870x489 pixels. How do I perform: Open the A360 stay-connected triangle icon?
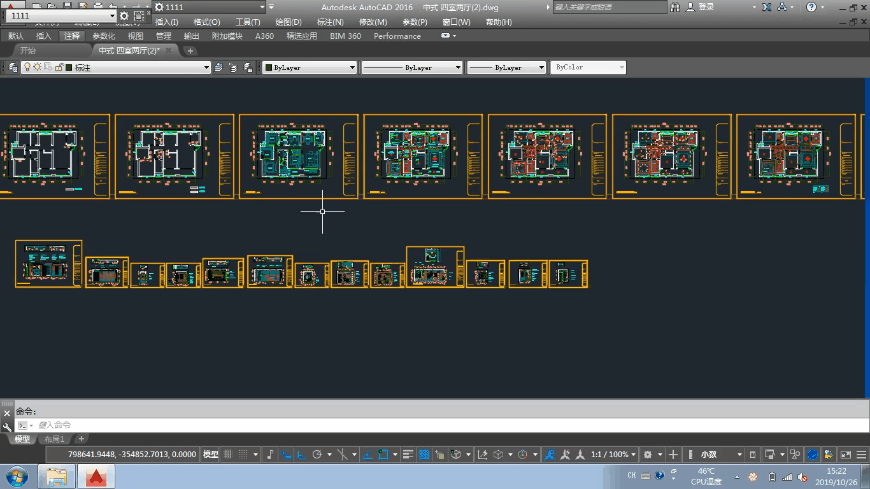click(x=782, y=7)
